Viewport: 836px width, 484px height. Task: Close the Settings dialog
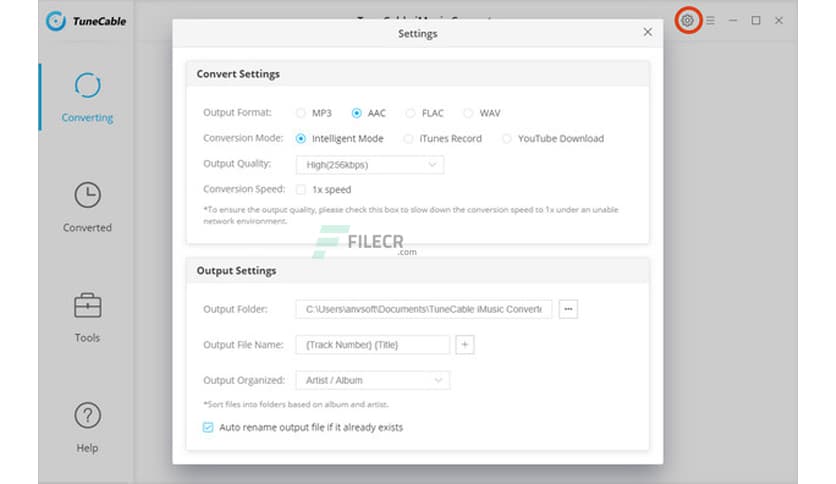(647, 32)
